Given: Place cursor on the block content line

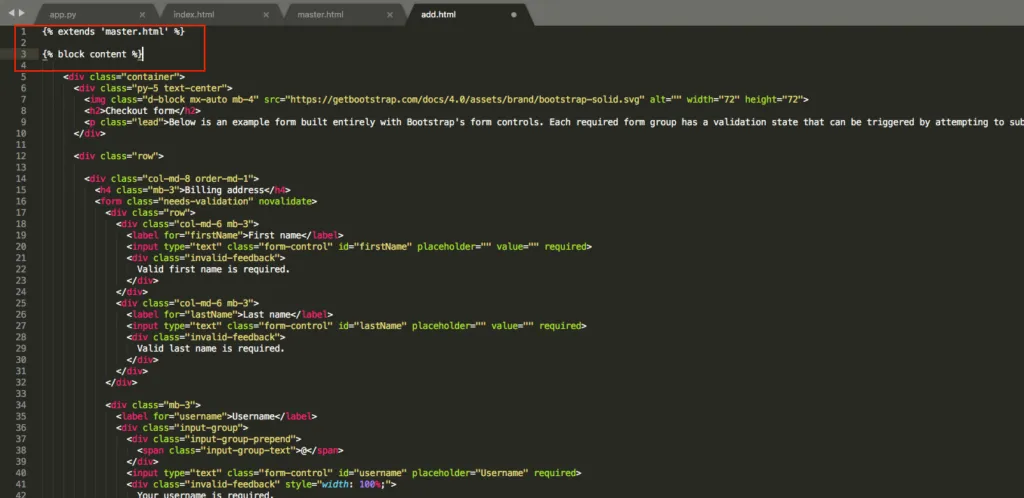Looking at the screenshot, I should point(92,54).
